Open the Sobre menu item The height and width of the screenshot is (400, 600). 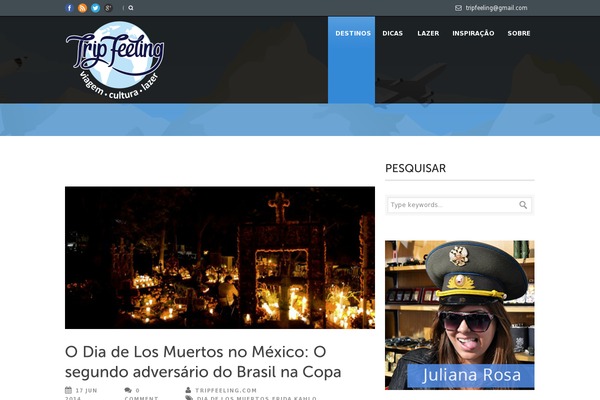click(x=519, y=33)
